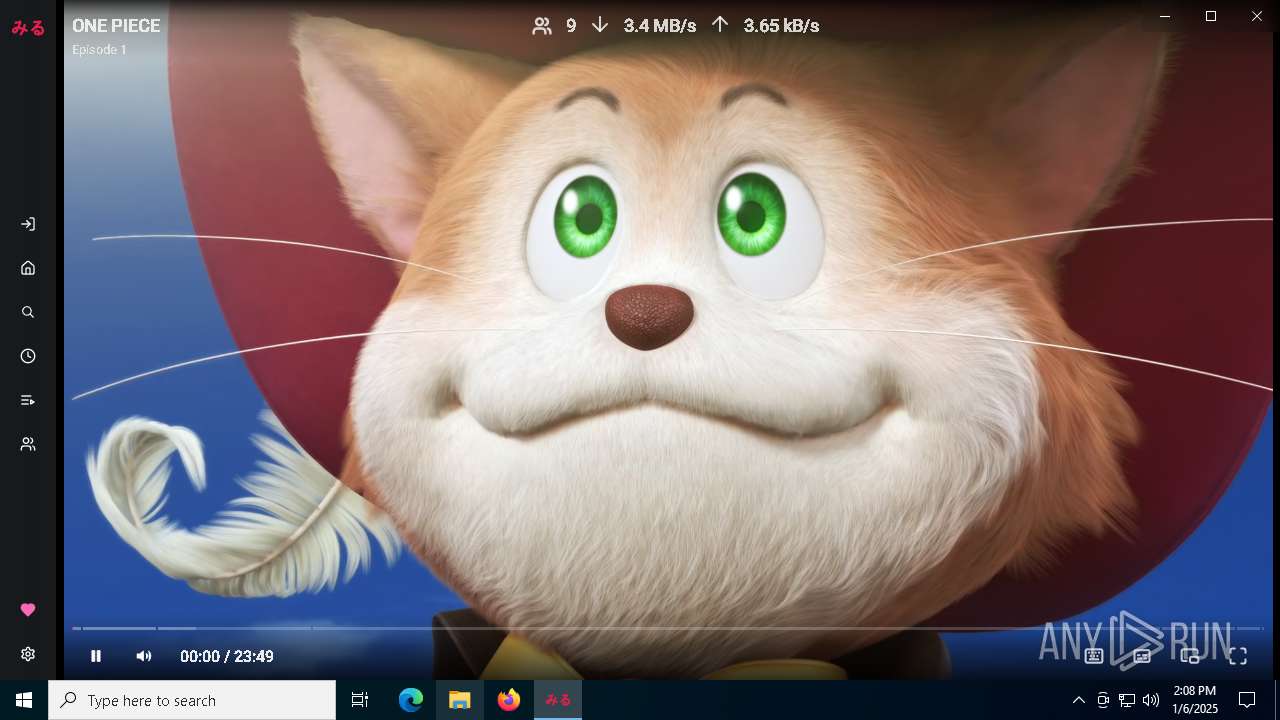Open the Search page in the sidebar
The image size is (1280, 720).
coord(28,312)
